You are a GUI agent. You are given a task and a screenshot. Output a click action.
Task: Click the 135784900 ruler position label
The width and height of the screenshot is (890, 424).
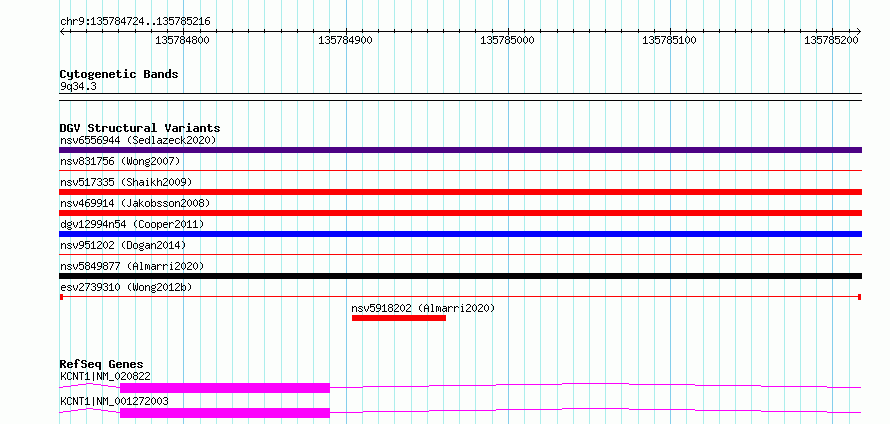(345, 40)
